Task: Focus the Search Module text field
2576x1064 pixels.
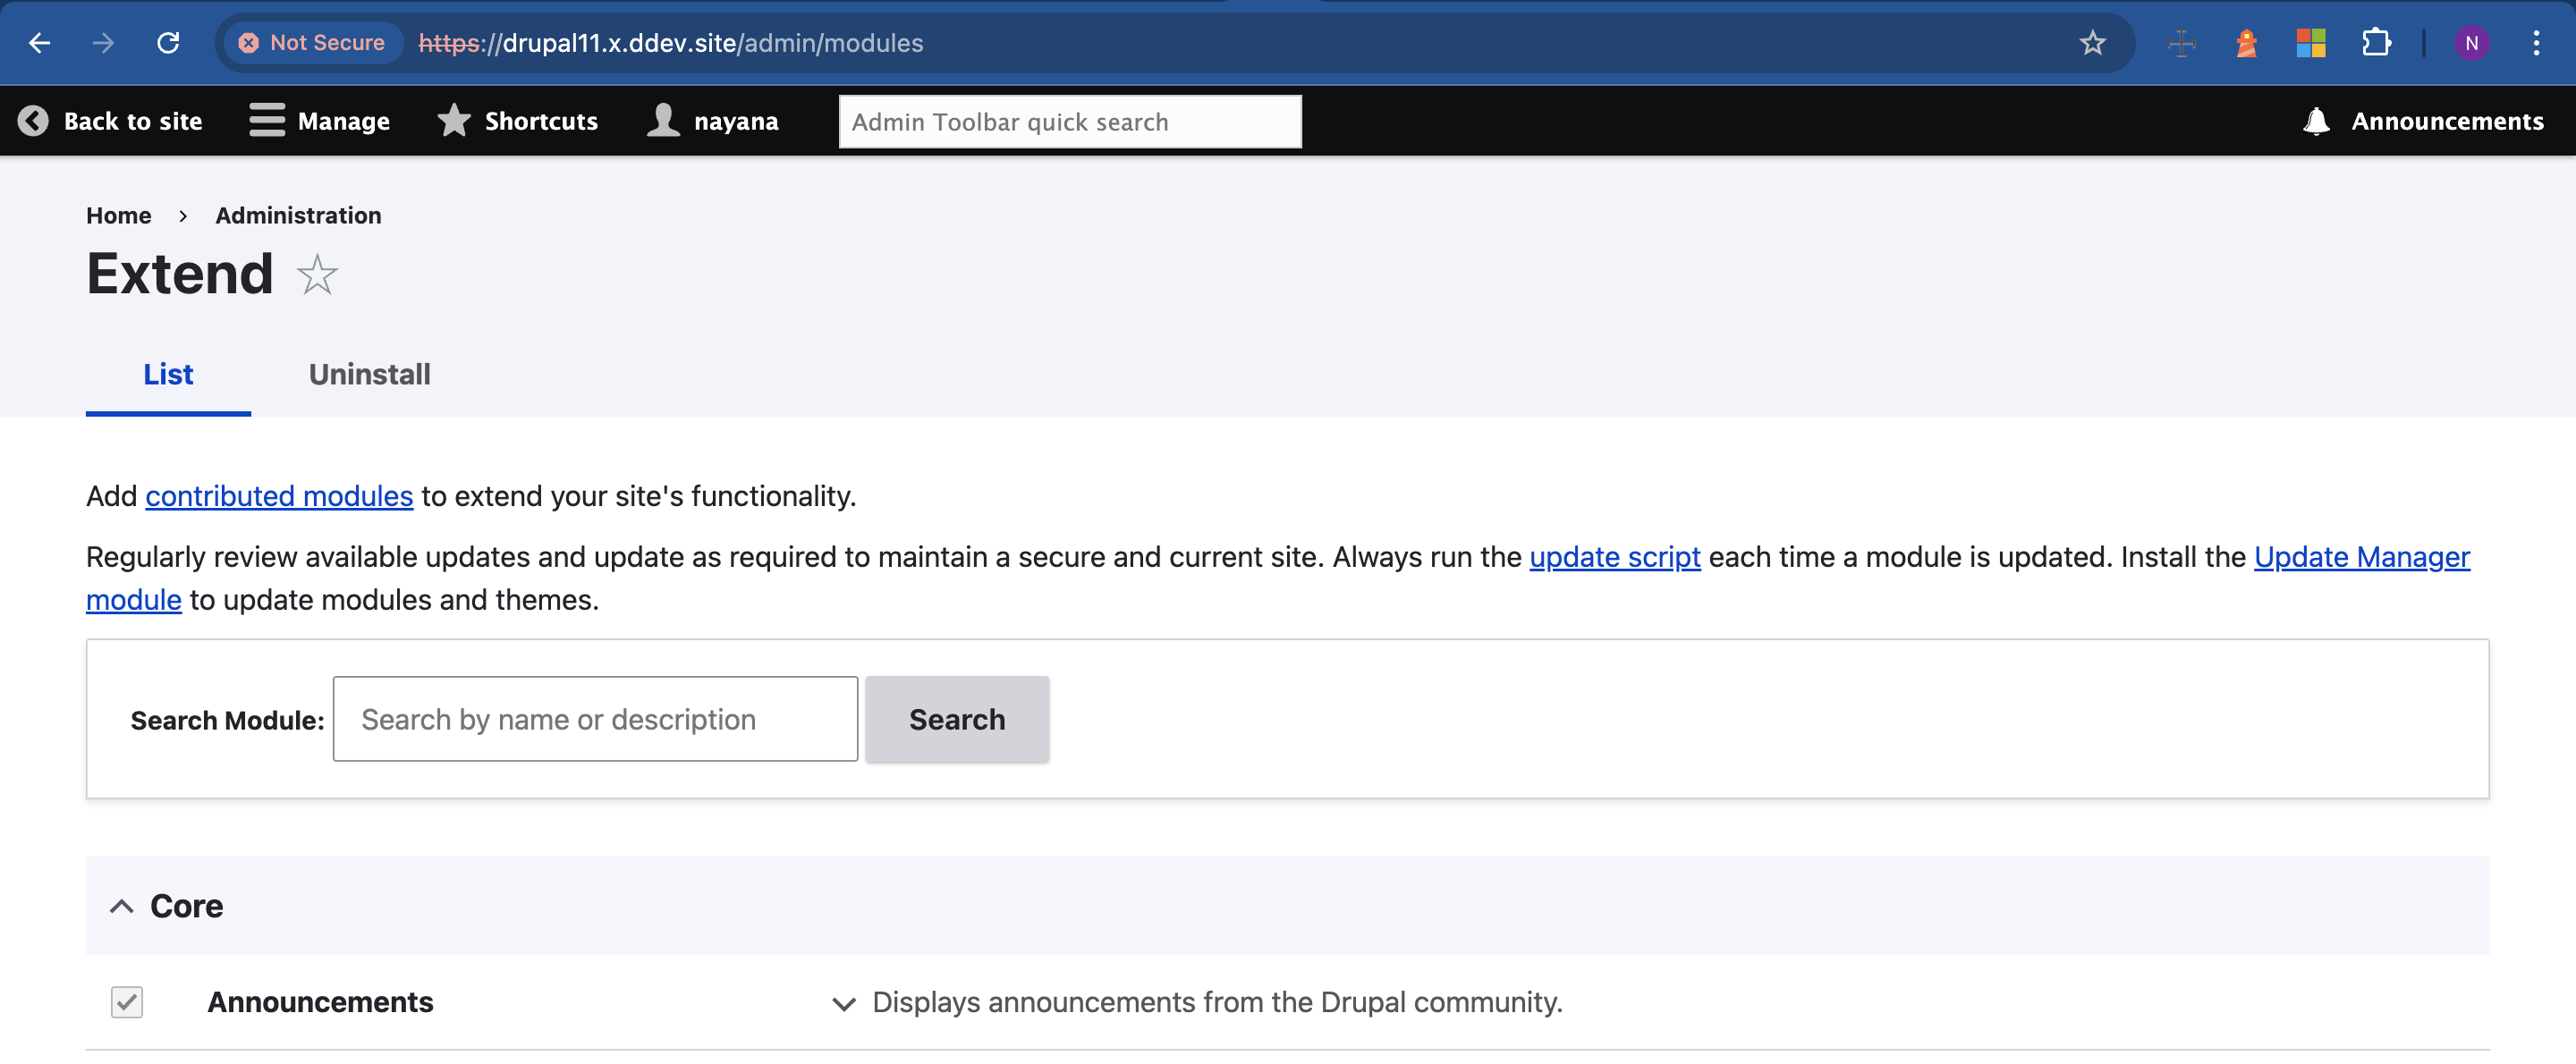Action: [x=595, y=719]
